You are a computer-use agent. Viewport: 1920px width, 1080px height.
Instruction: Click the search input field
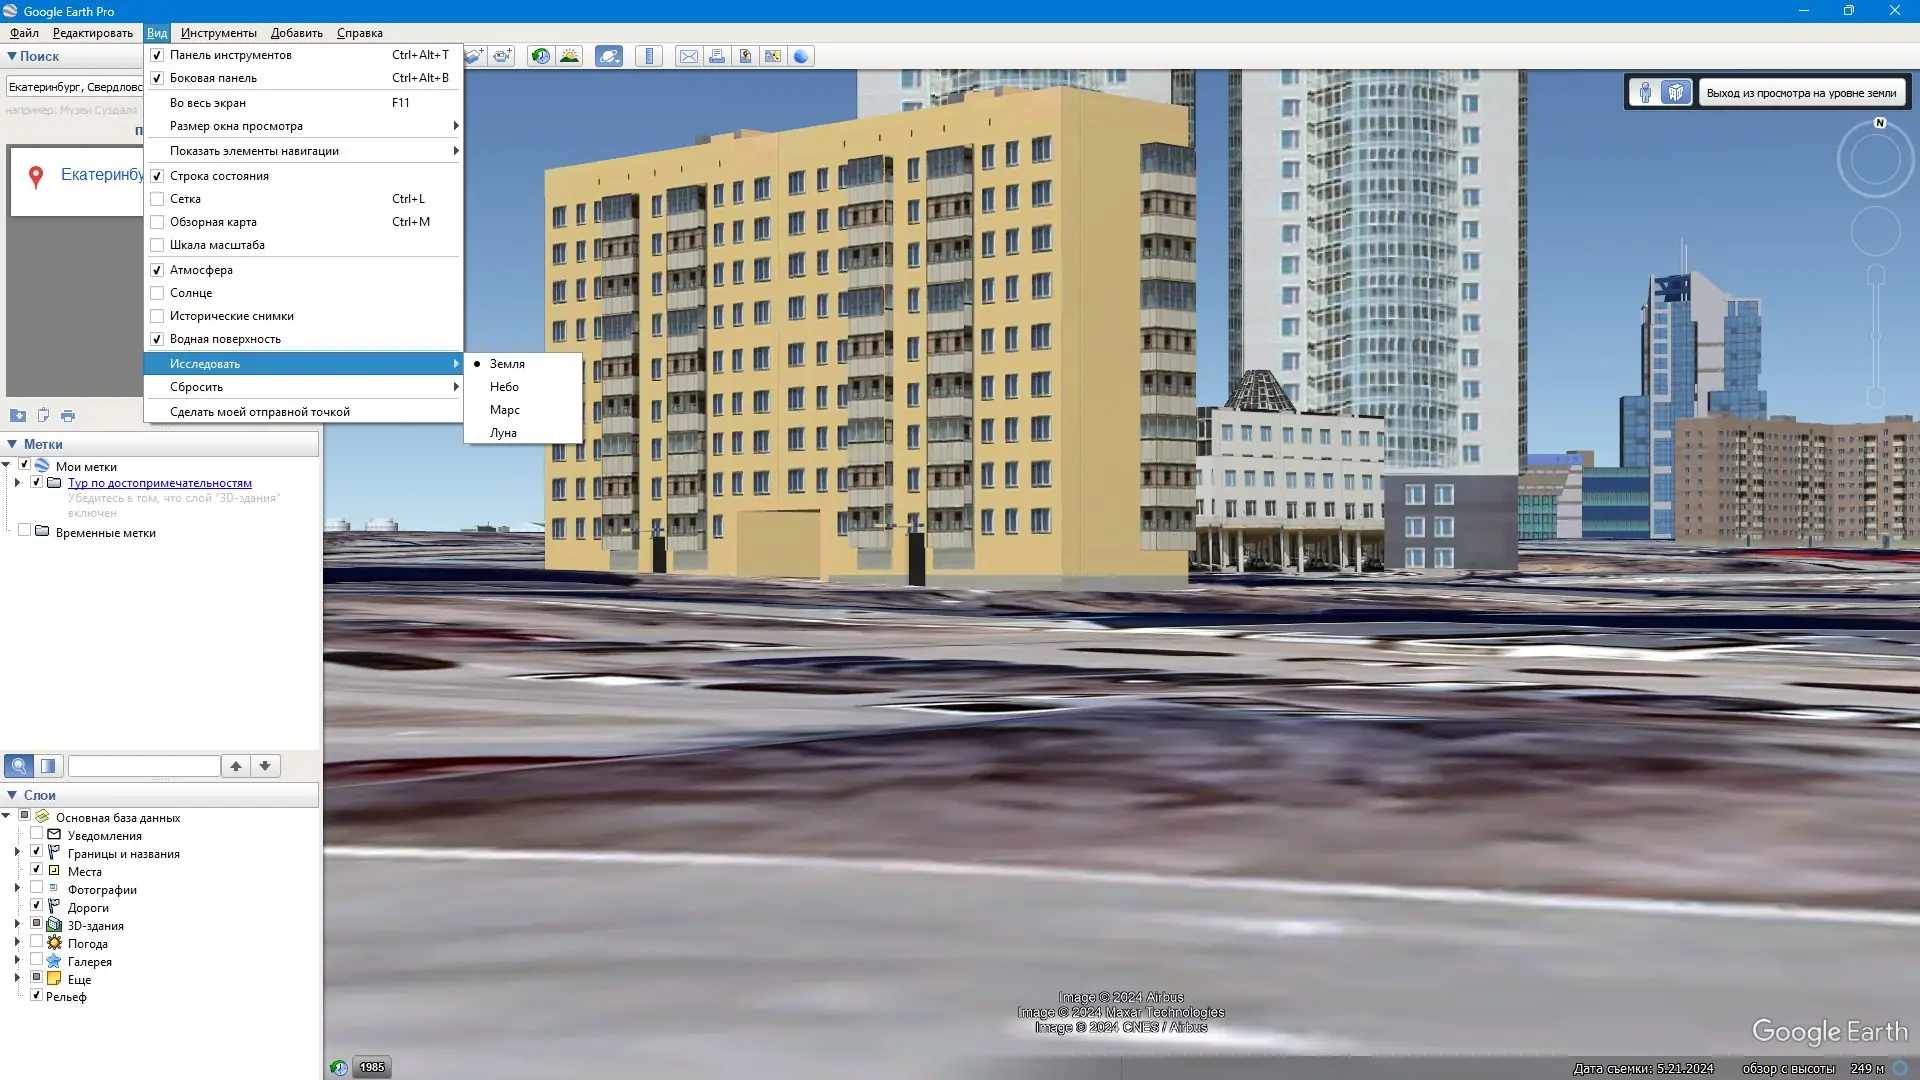75,87
